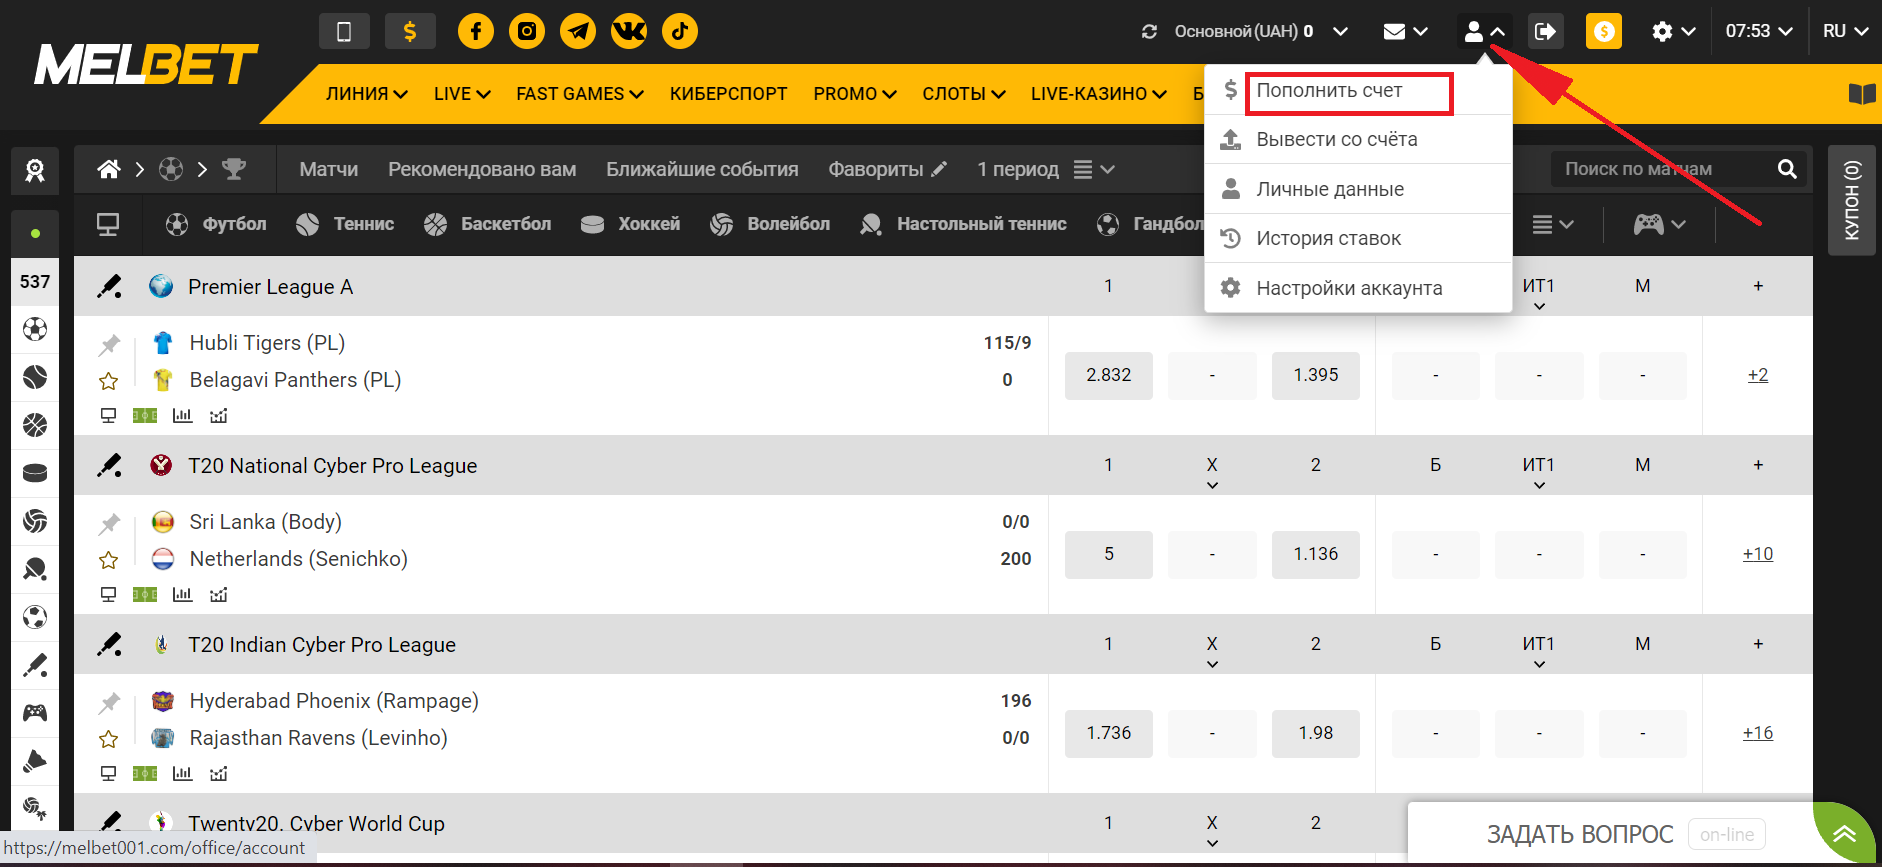Star the Hyderabad Phoenix match
The image size is (1882, 867).
[109, 739]
